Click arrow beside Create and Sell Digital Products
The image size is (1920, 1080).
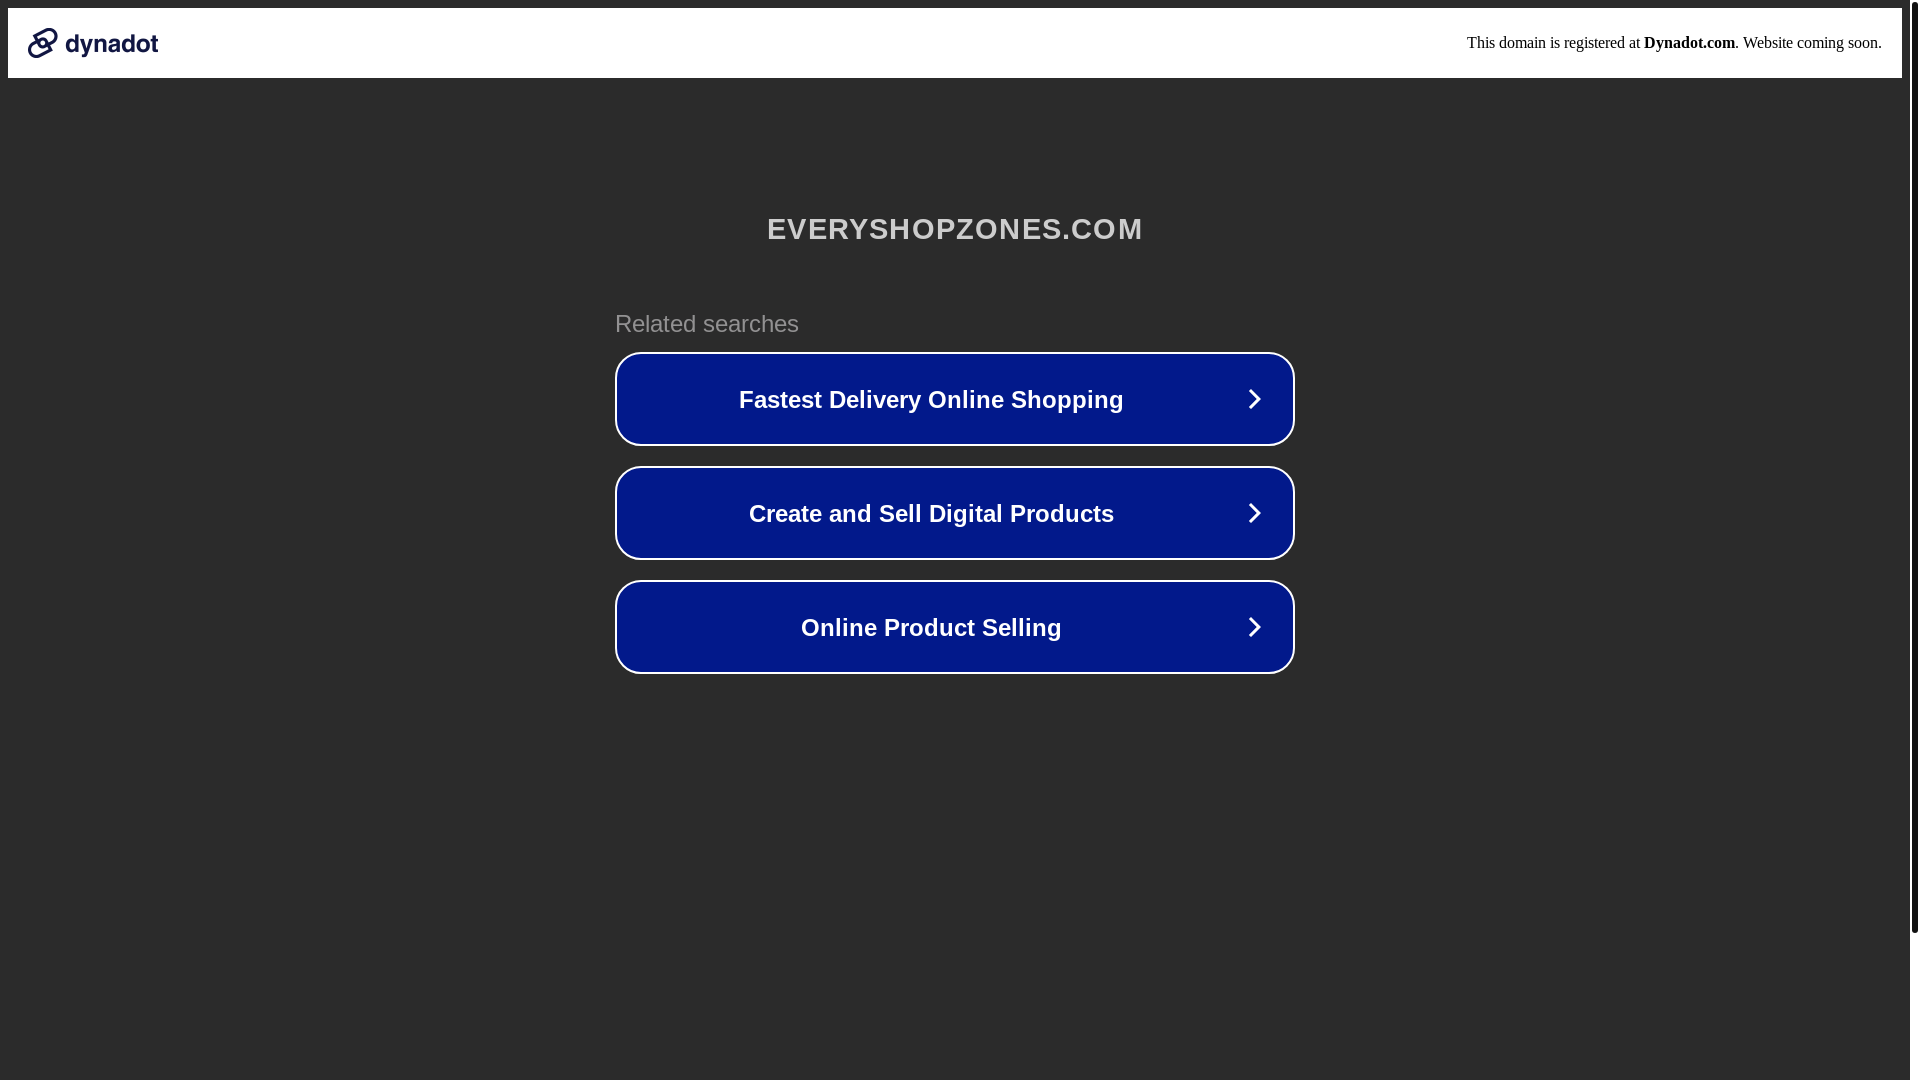[1254, 513]
